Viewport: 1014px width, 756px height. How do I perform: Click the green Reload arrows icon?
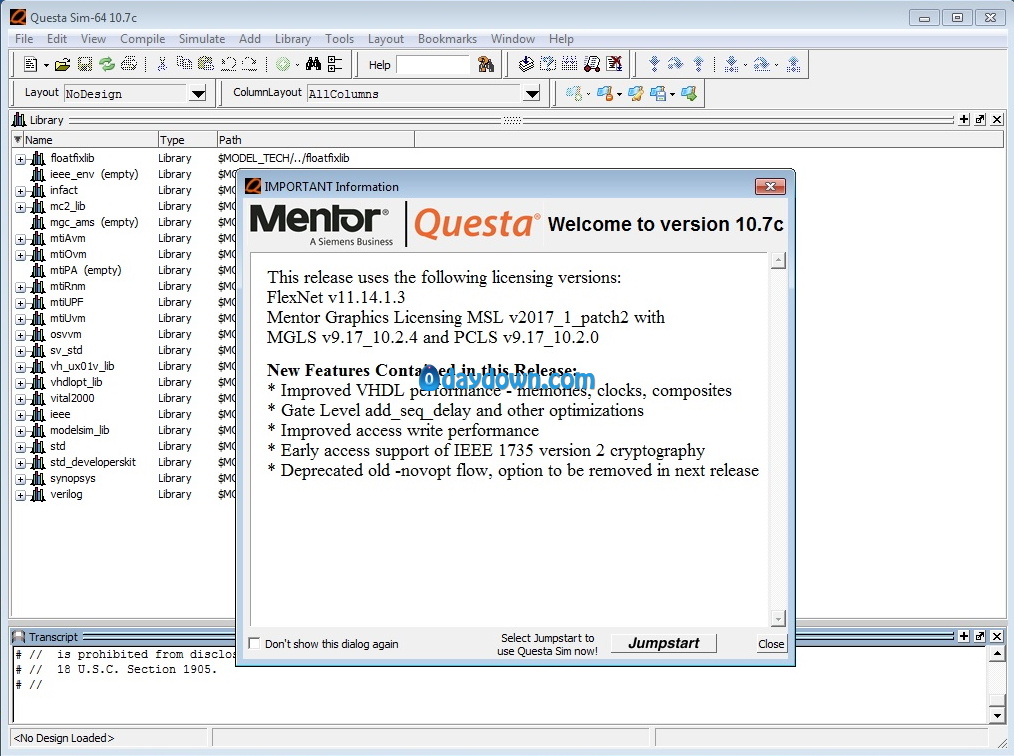[x=107, y=64]
